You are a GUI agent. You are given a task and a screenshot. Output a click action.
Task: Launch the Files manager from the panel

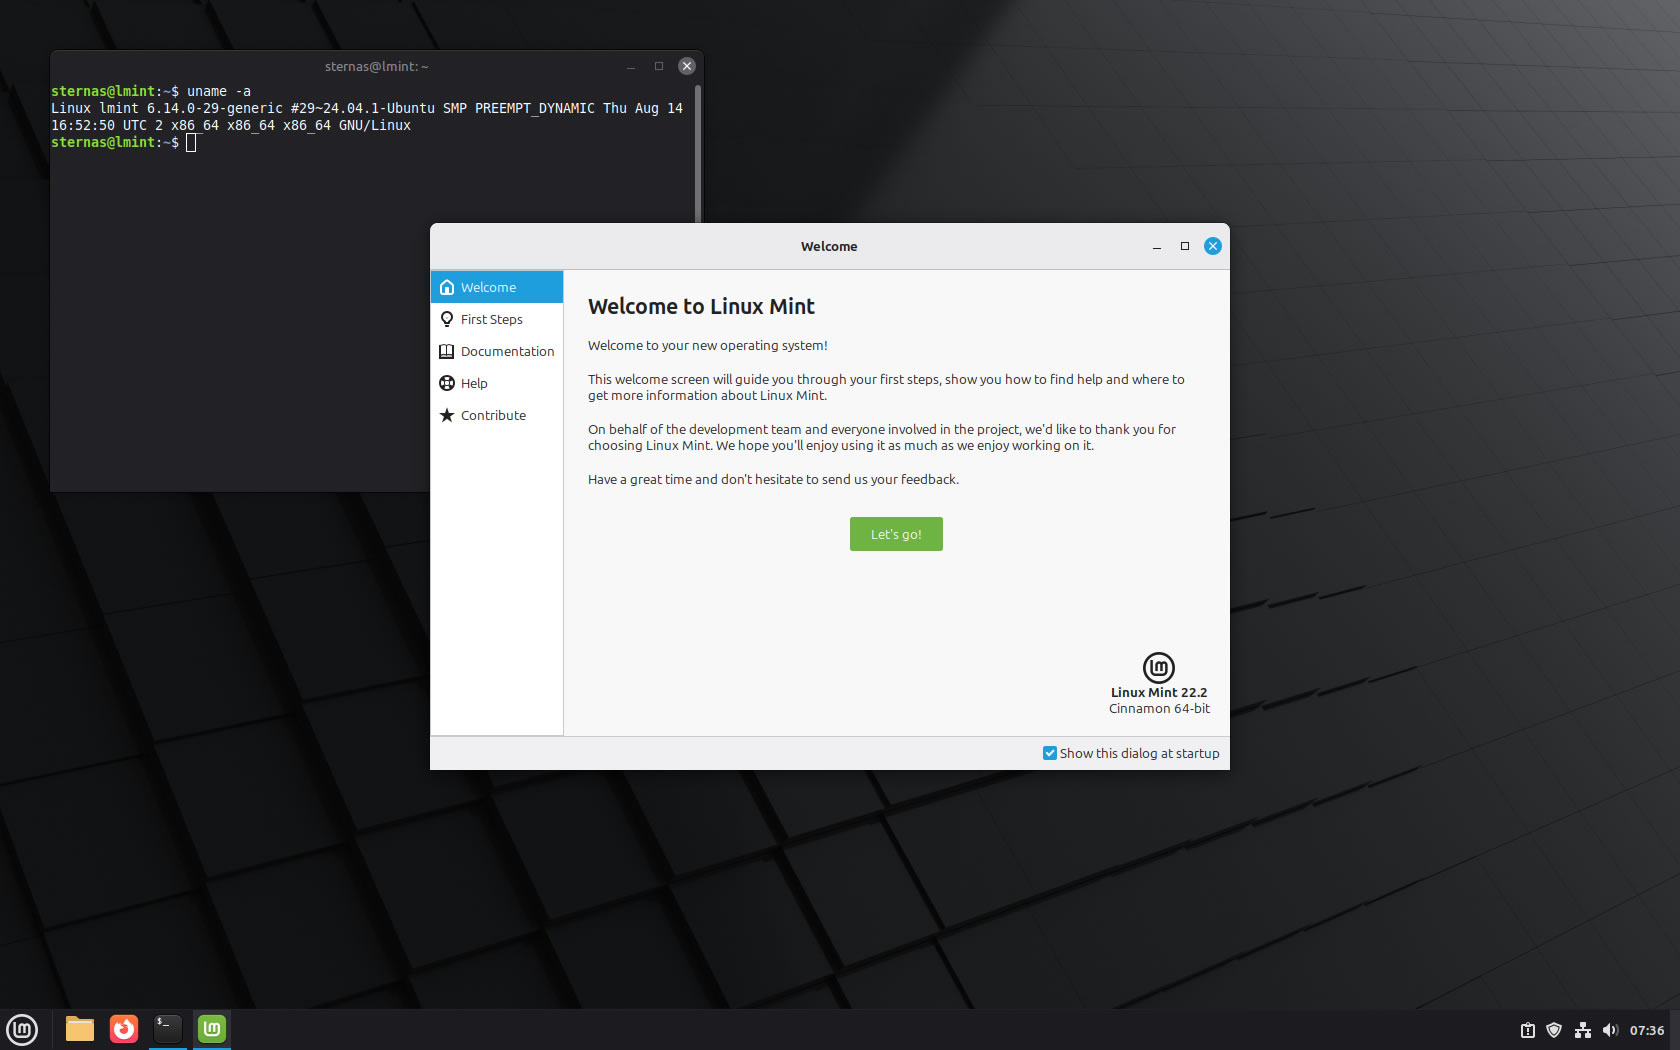[80, 1029]
